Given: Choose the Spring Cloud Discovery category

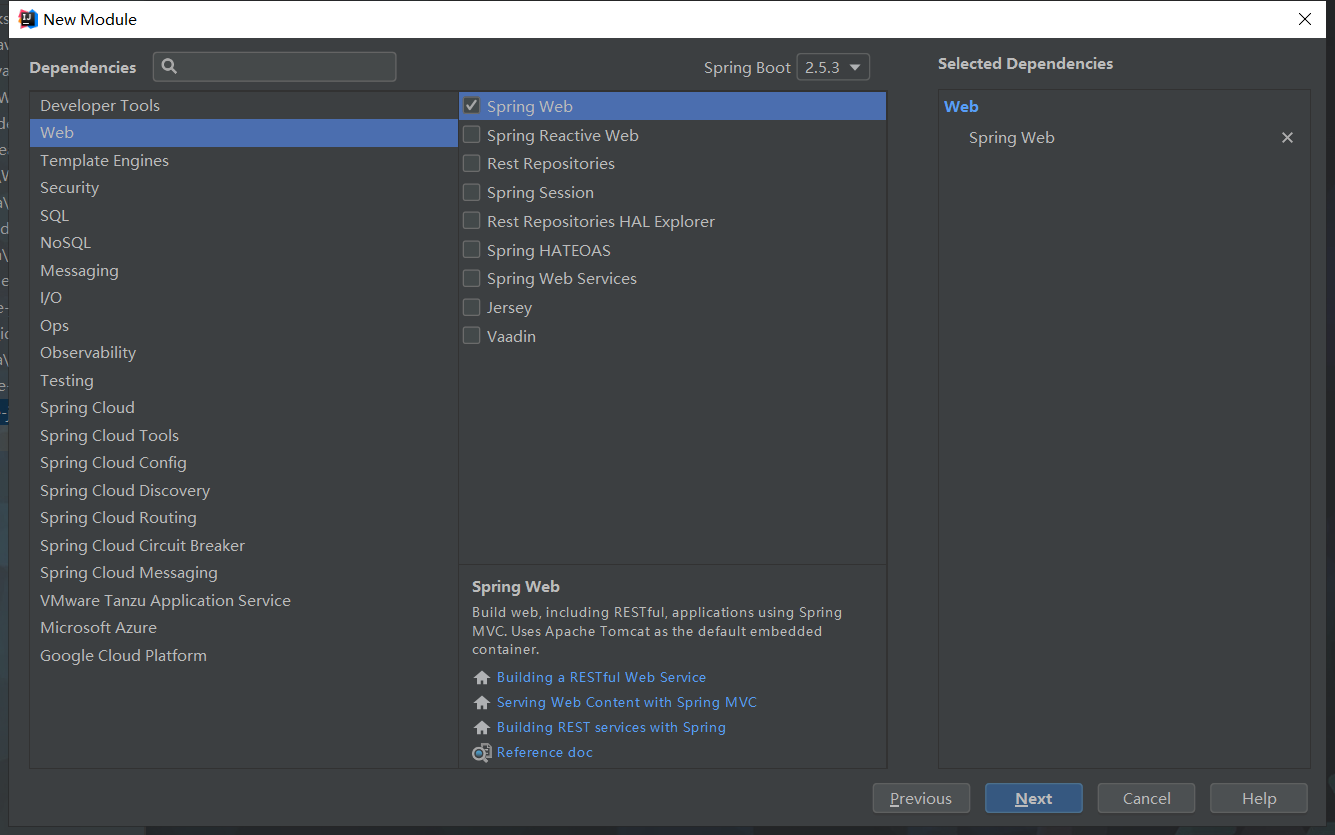Looking at the screenshot, I should (x=125, y=491).
